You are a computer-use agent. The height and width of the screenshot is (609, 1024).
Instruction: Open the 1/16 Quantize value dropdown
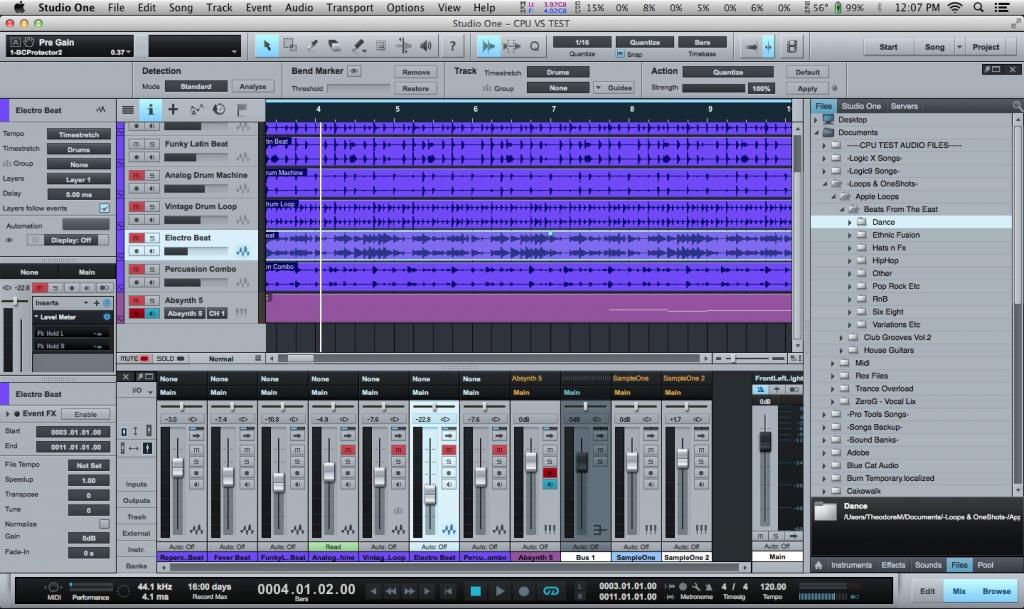tap(582, 42)
